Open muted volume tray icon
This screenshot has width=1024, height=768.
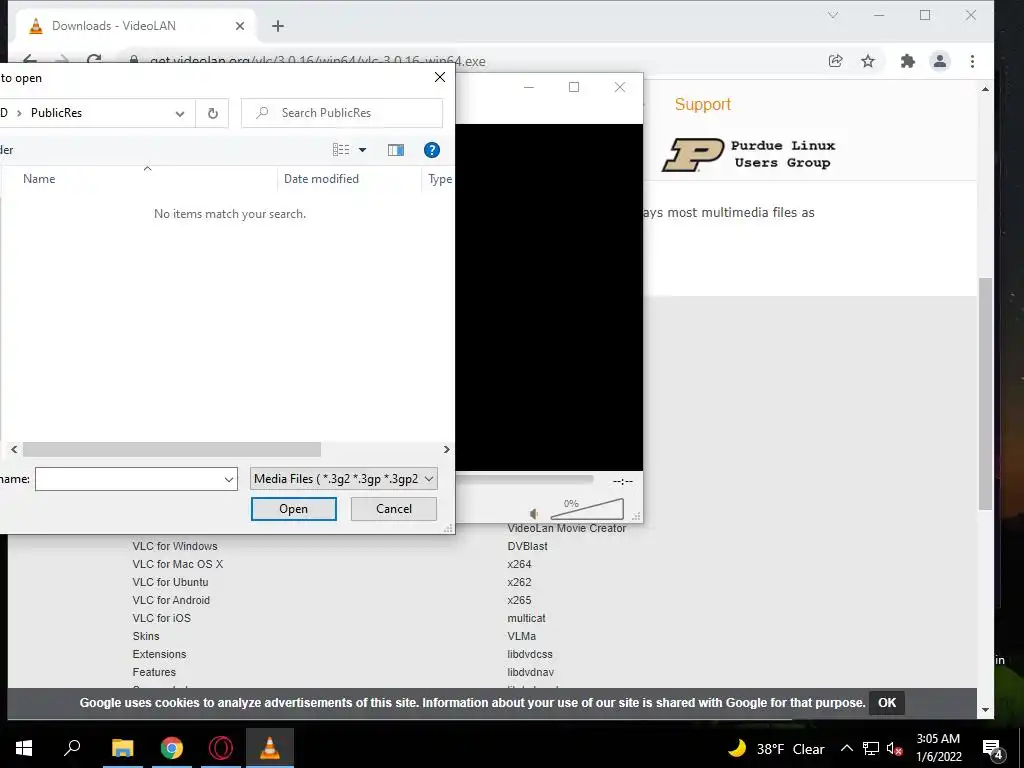(x=894, y=748)
